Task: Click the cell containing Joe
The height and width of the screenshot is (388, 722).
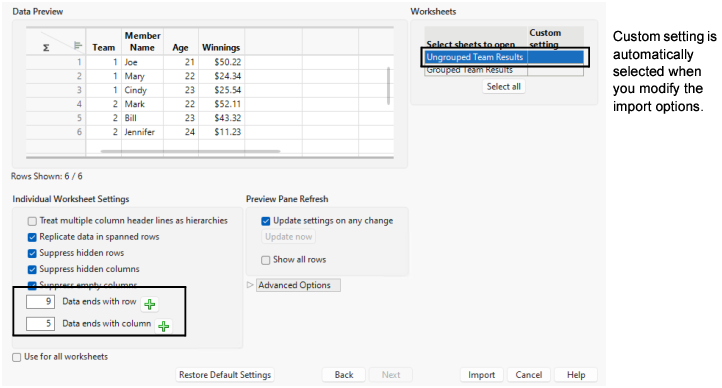Action: [142, 63]
